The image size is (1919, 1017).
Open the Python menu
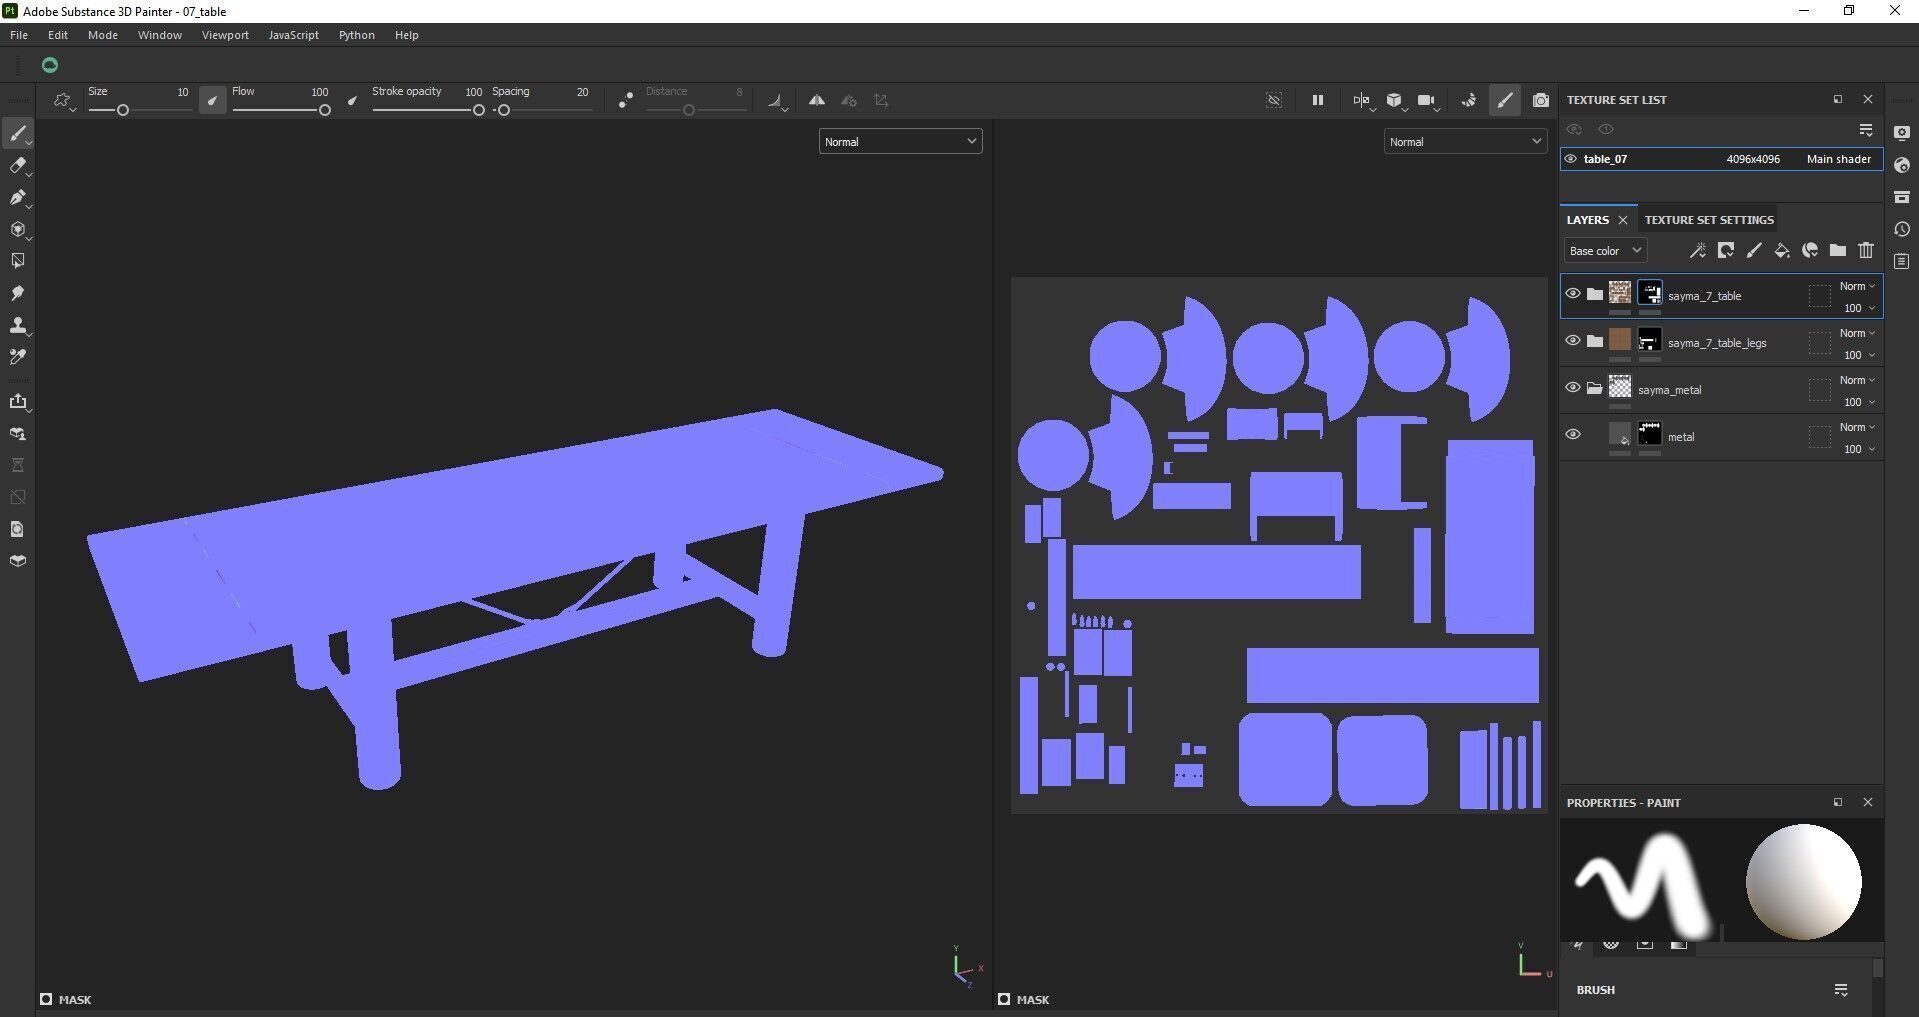(356, 35)
